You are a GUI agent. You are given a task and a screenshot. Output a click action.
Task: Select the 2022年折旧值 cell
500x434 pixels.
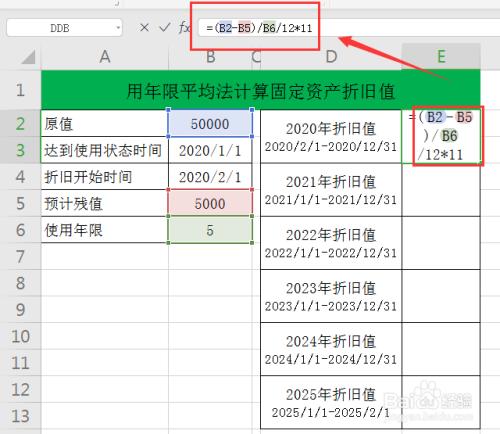[x=331, y=243]
